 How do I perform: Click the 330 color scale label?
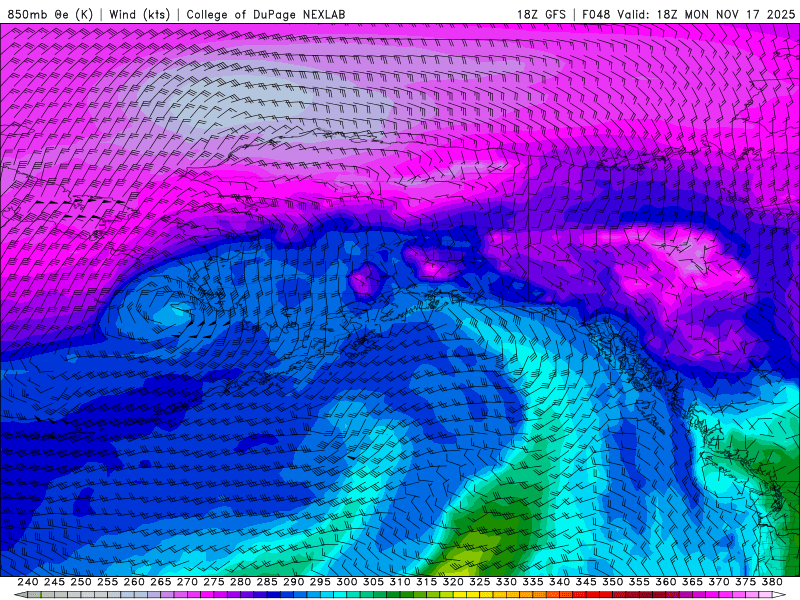point(506,582)
